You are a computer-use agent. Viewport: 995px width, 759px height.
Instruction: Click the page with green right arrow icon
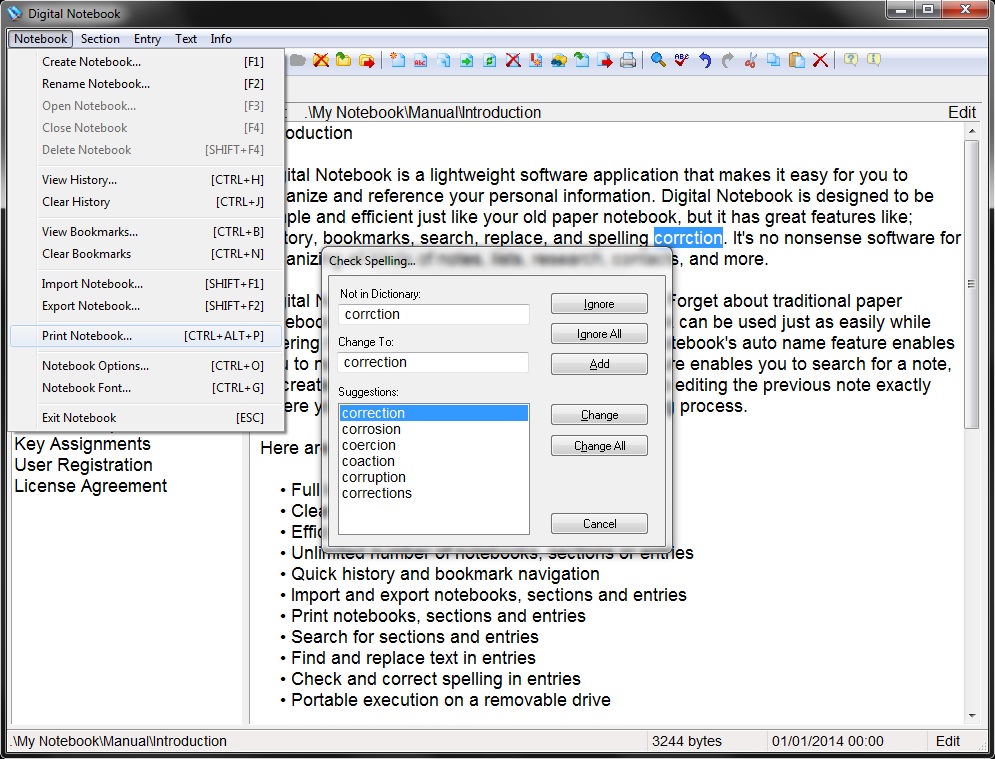point(466,60)
